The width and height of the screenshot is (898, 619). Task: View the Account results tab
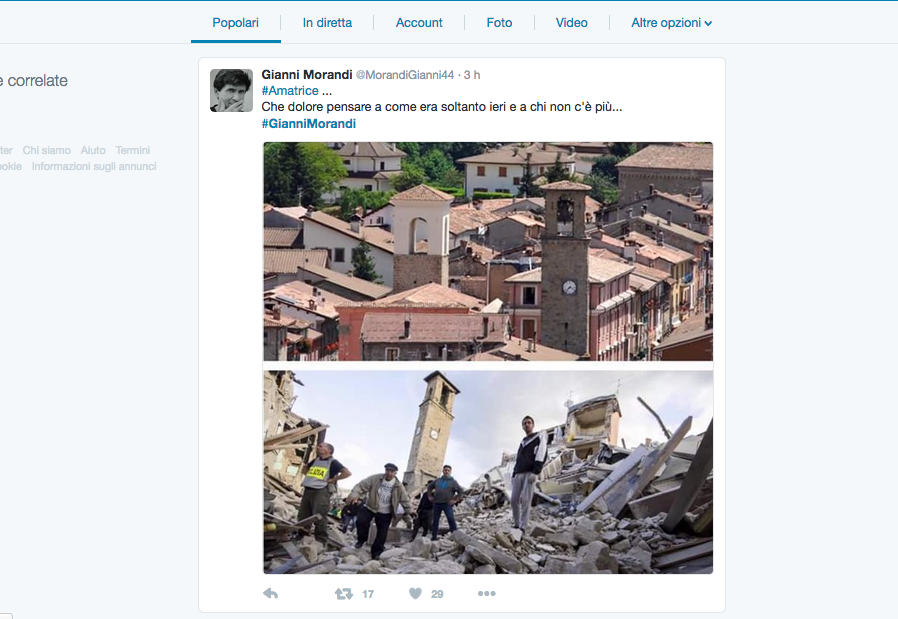coord(419,22)
